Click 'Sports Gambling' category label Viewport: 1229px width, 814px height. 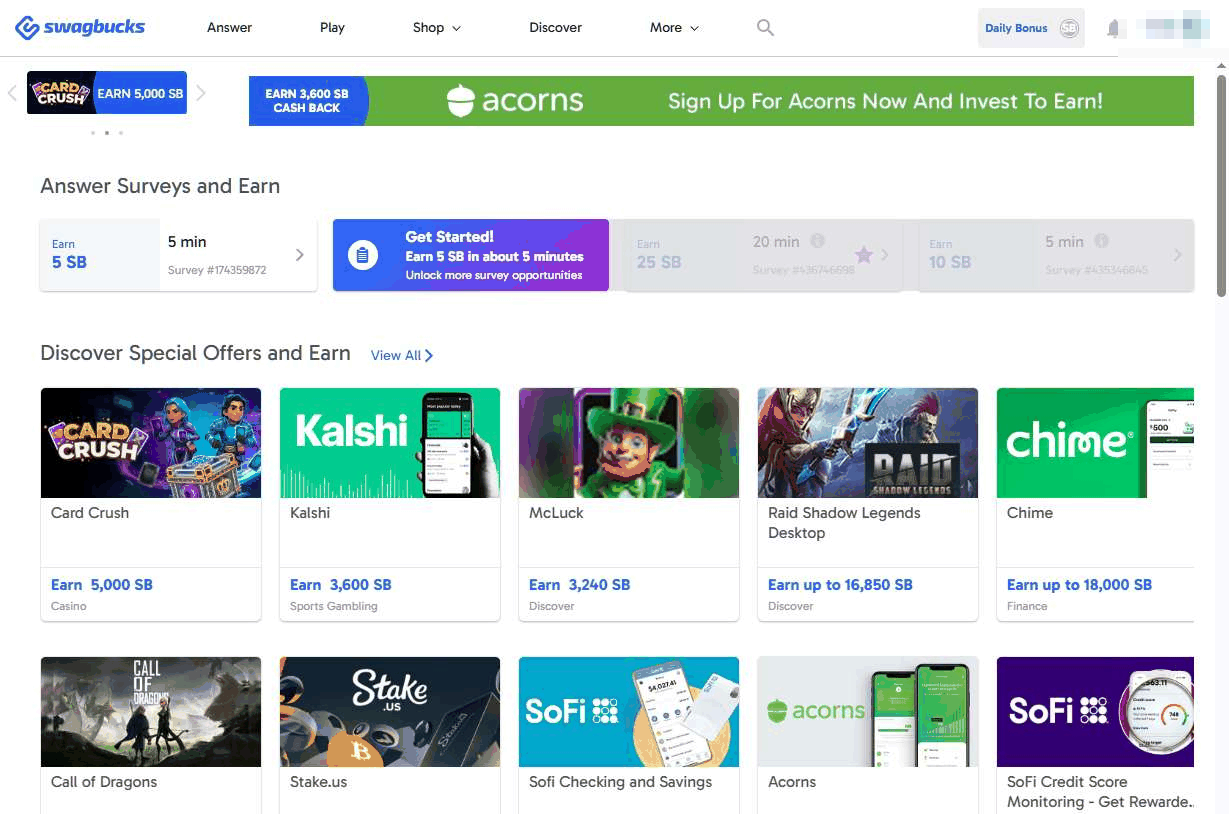point(334,606)
